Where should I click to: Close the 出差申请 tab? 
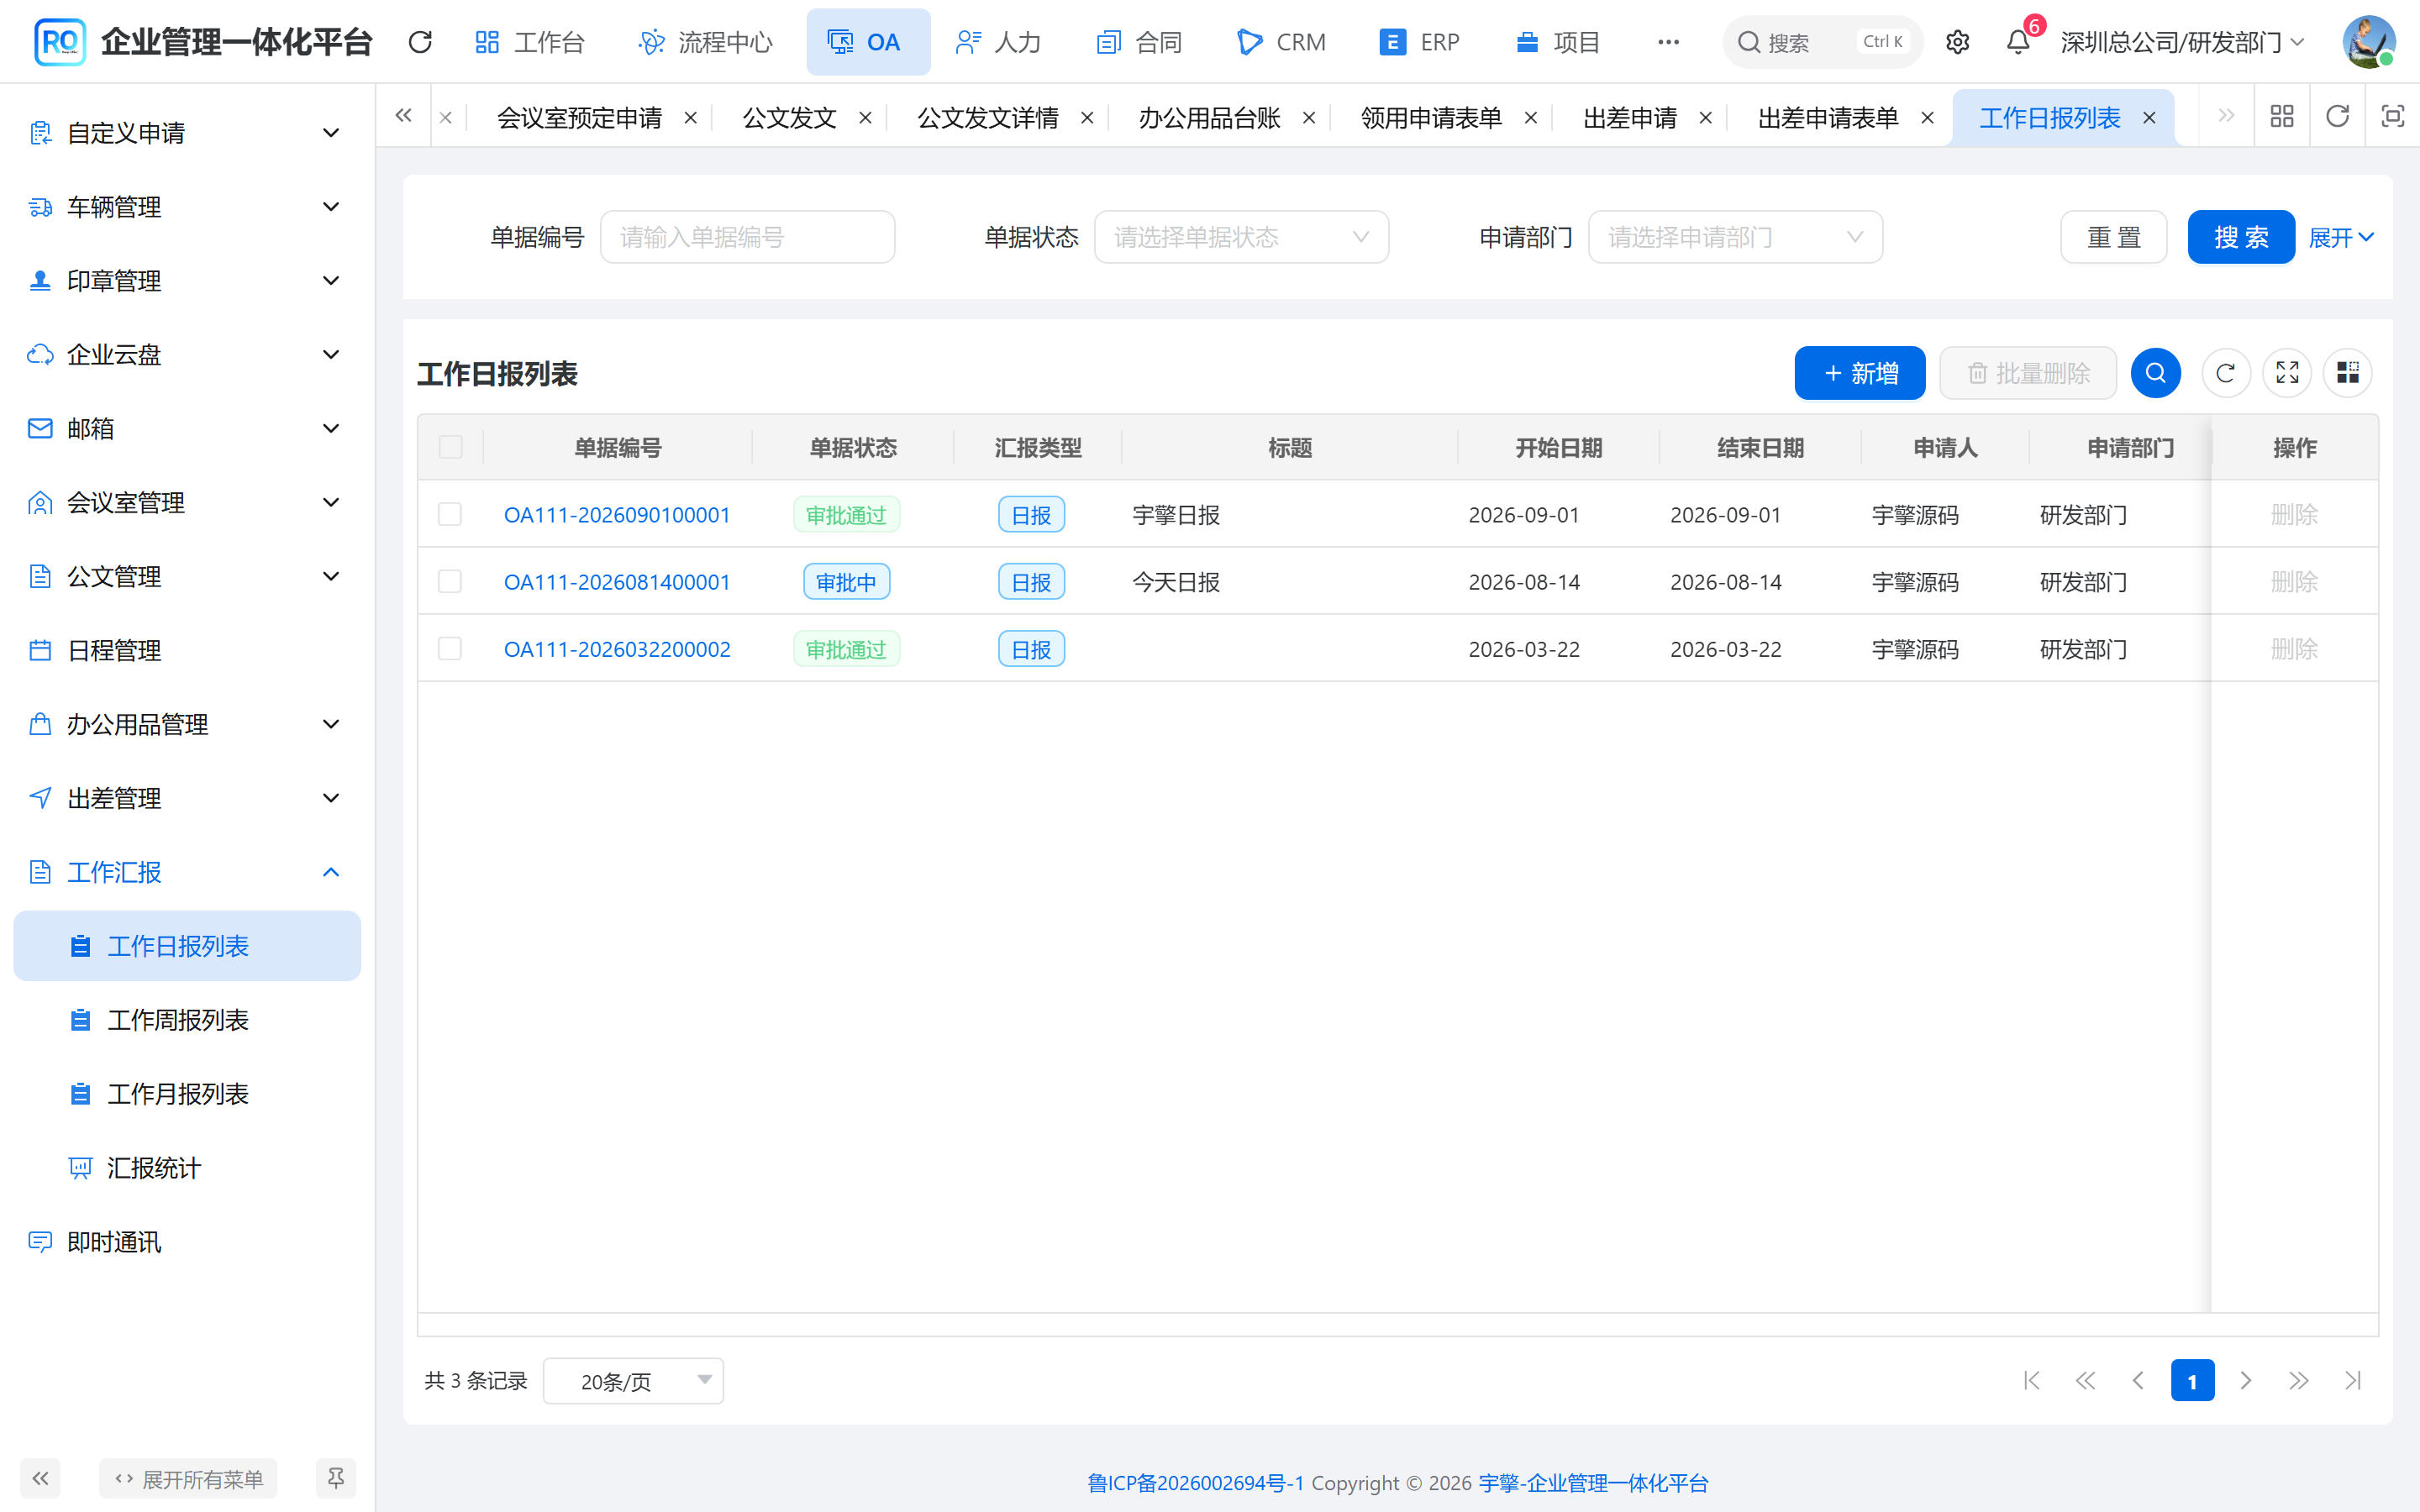(x=1706, y=118)
